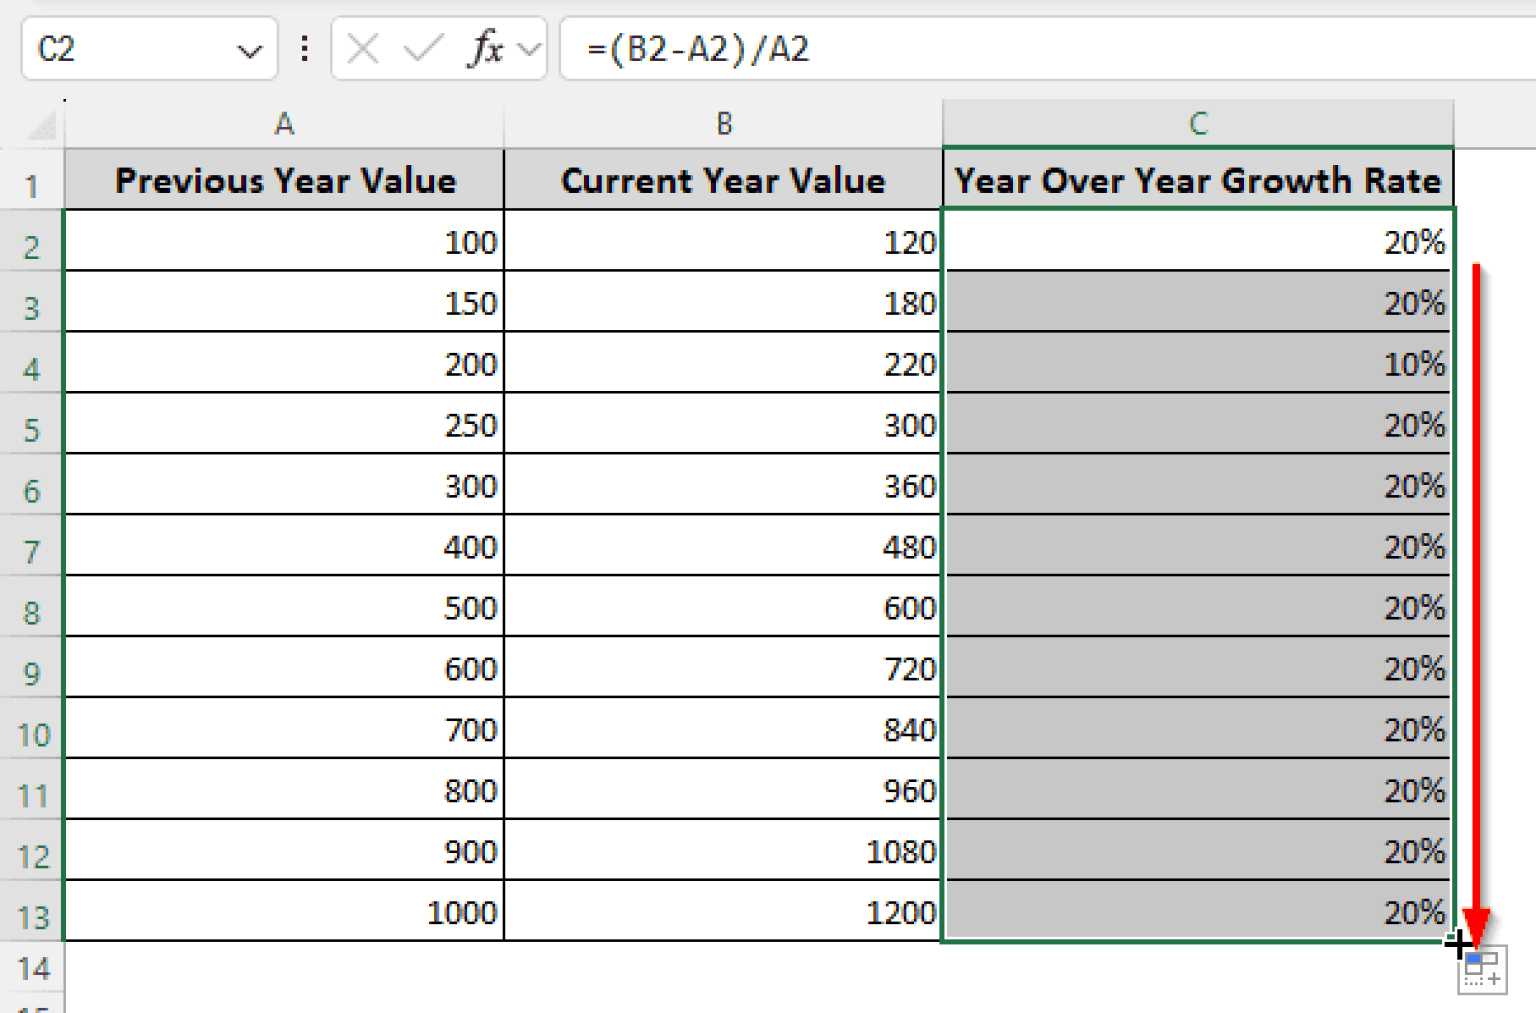Select column C header

click(1198, 123)
